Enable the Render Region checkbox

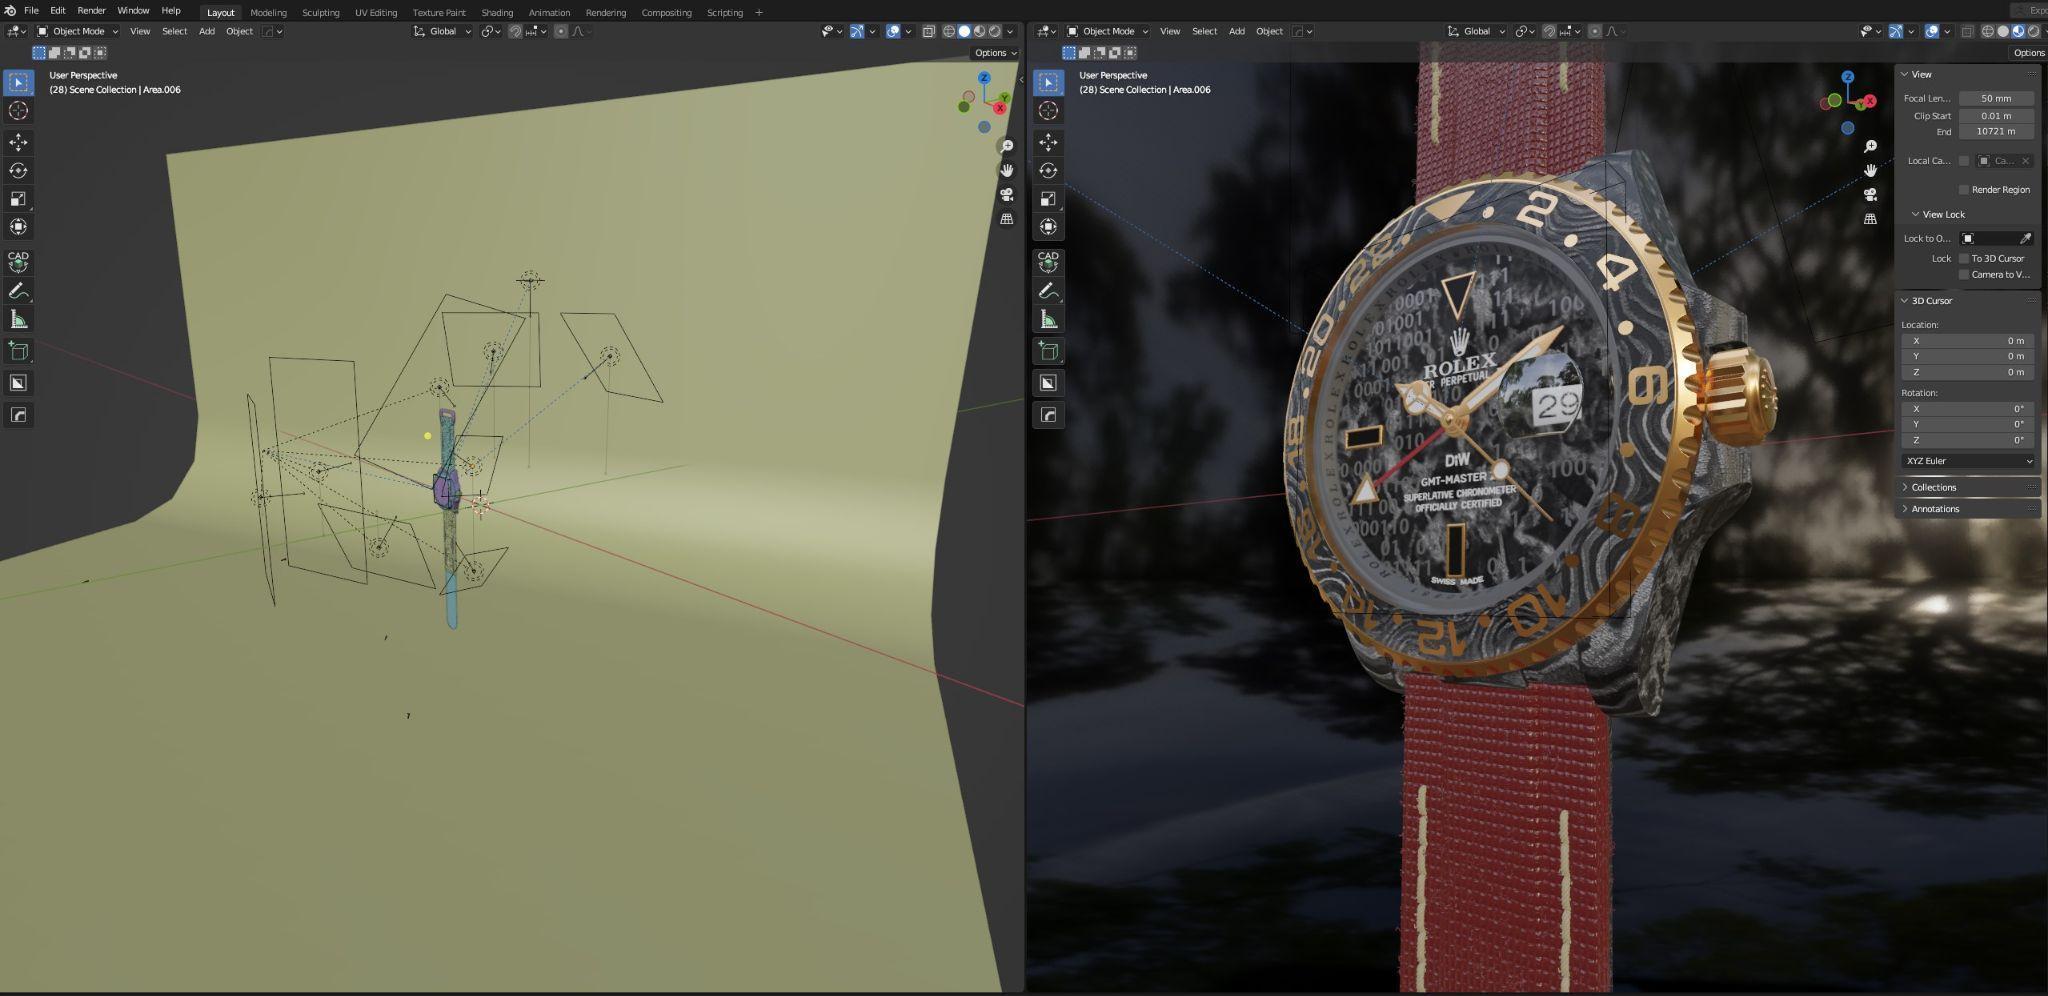[1964, 189]
